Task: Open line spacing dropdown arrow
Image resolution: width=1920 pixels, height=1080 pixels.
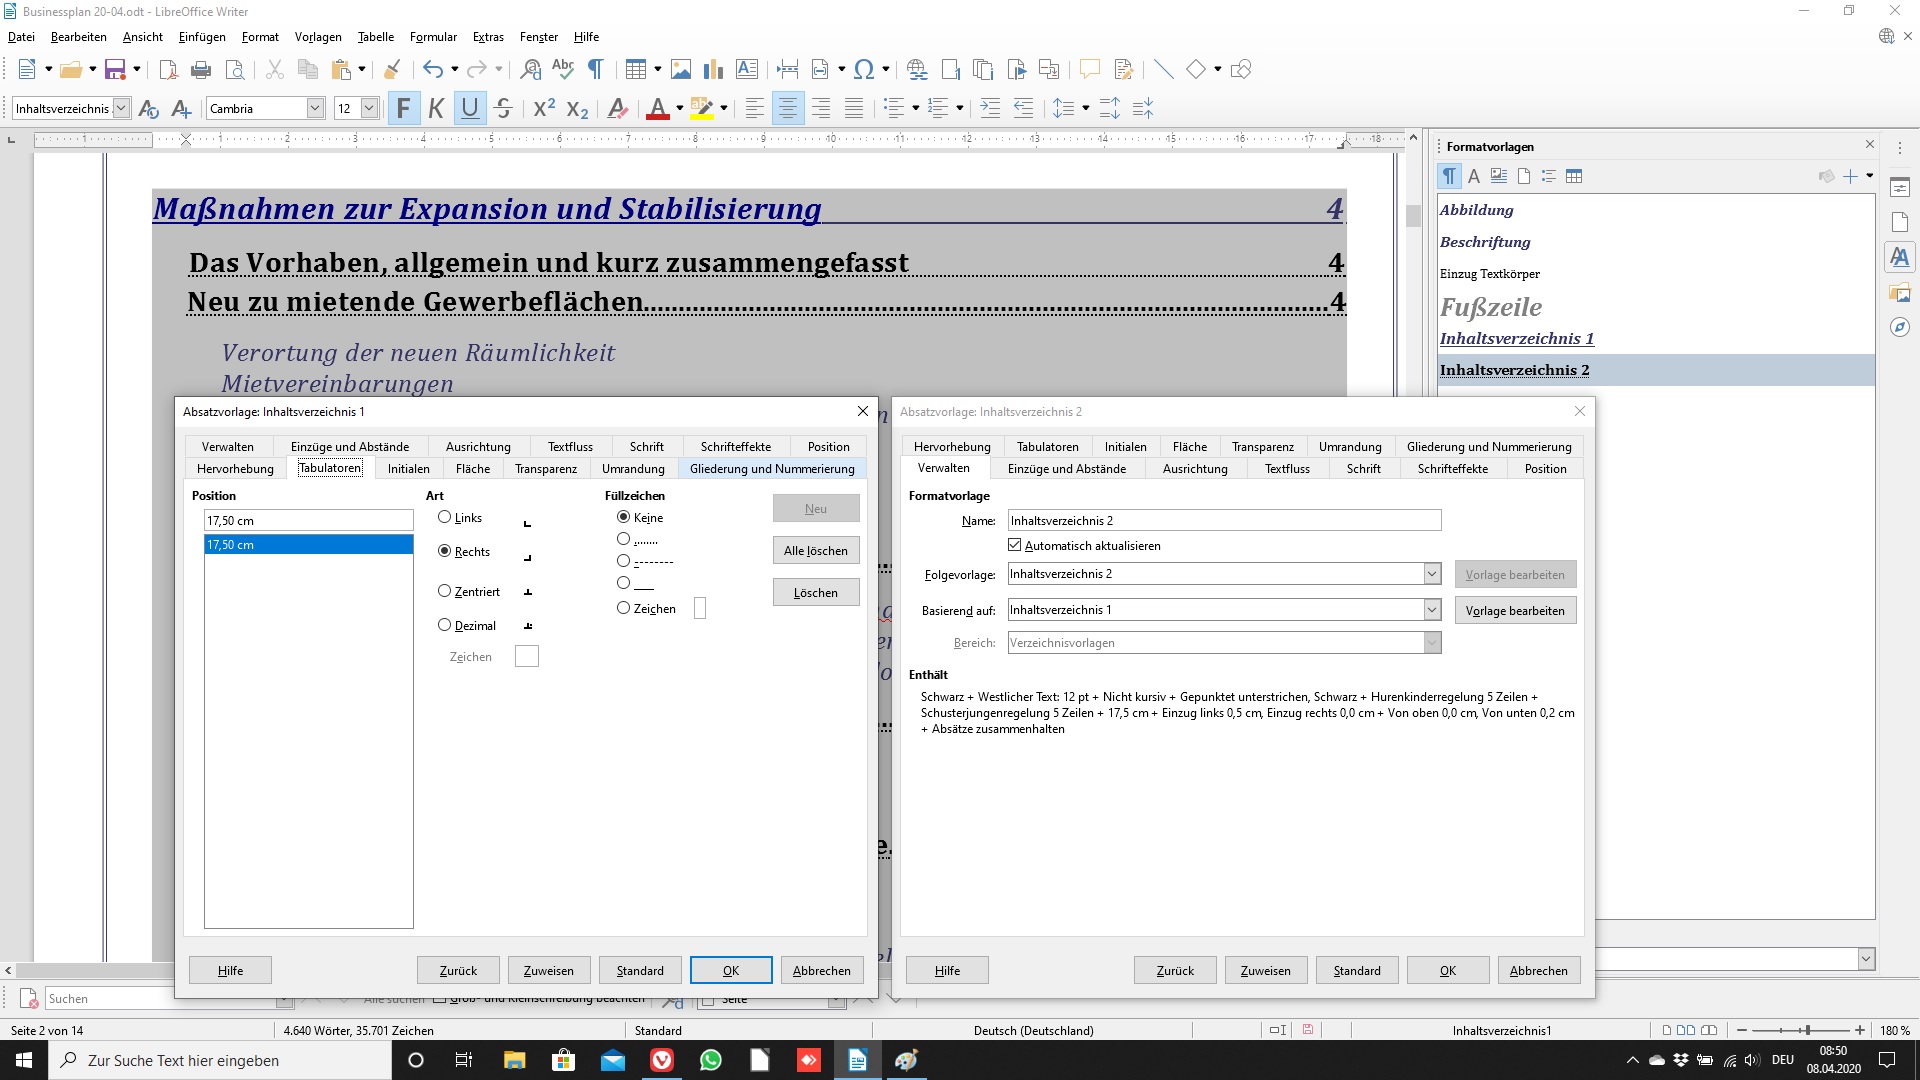Action: pyautogui.click(x=1085, y=108)
